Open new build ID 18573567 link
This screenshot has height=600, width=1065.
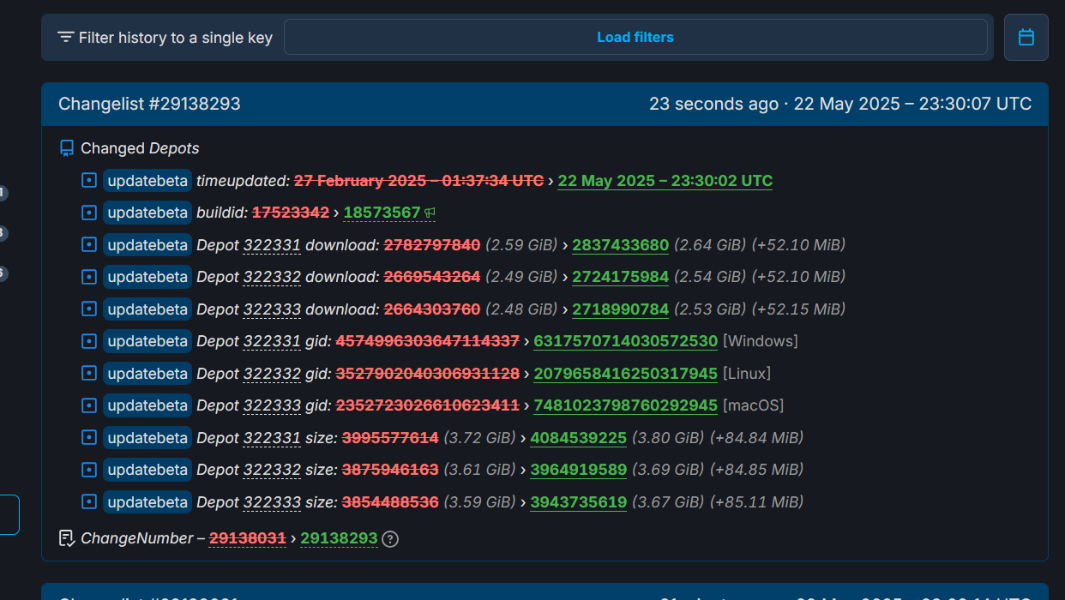click(381, 213)
